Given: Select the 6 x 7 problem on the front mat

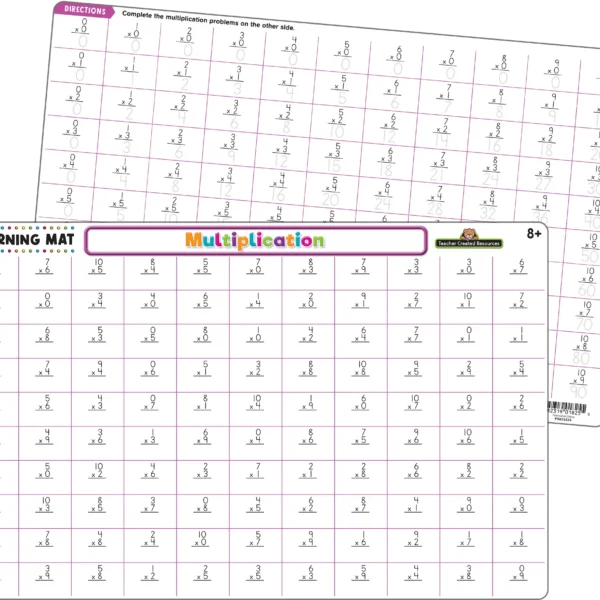Looking at the screenshot, I should pyautogui.click(x=519, y=266).
